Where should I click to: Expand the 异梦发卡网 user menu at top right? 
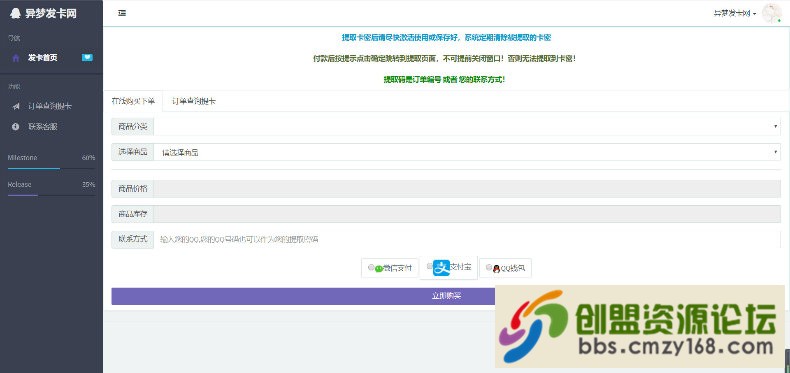click(x=735, y=14)
